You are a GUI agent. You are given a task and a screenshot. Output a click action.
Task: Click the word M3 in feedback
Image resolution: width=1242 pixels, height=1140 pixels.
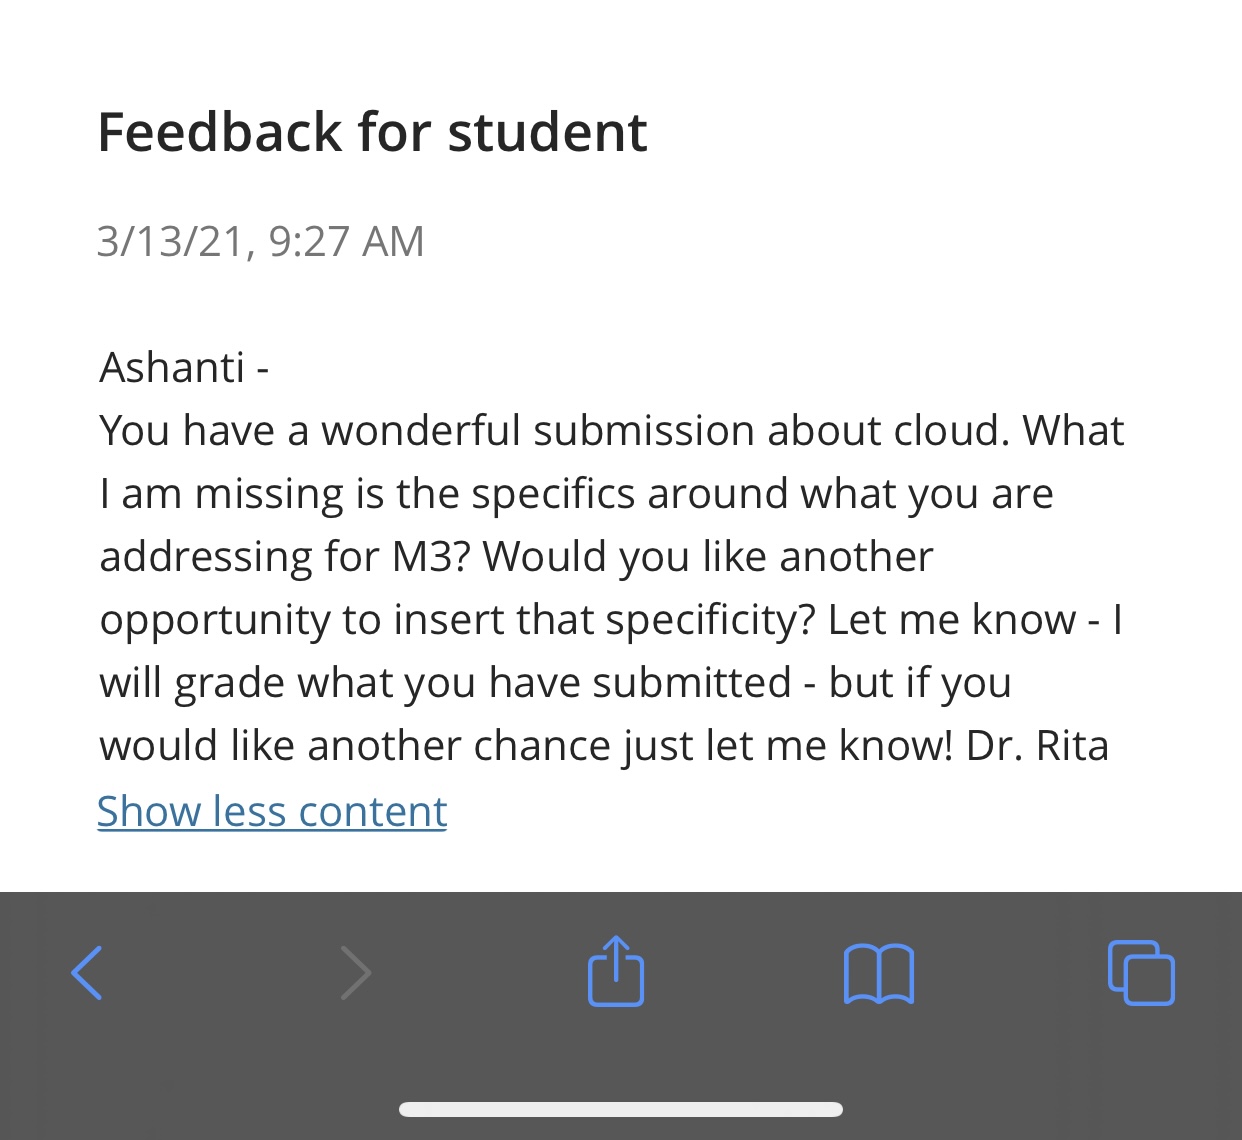coord(422,556)
